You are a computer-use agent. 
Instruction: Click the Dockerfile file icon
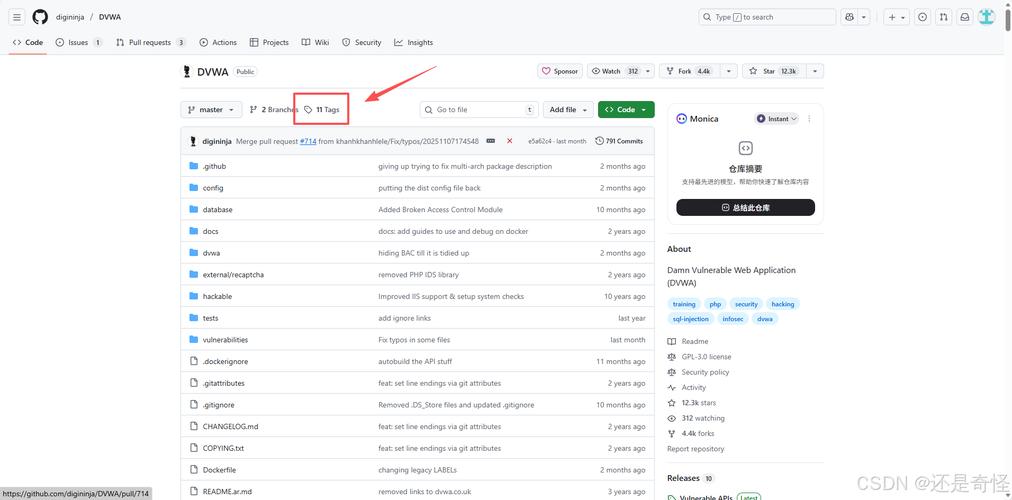pos(194,470)
